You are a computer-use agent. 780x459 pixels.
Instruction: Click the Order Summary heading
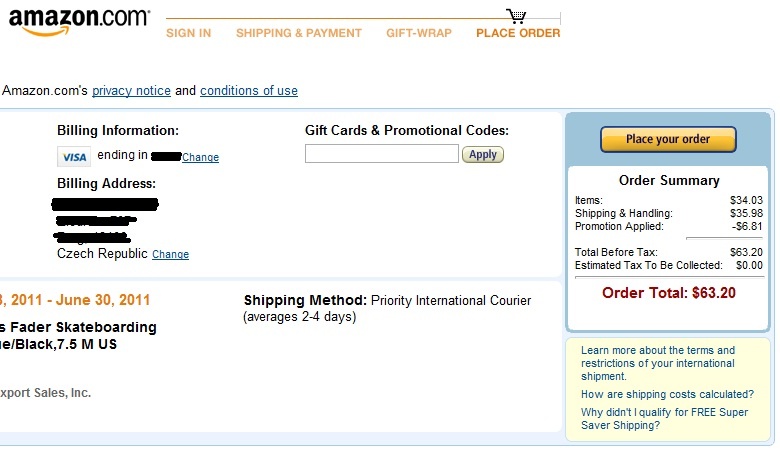669,181
